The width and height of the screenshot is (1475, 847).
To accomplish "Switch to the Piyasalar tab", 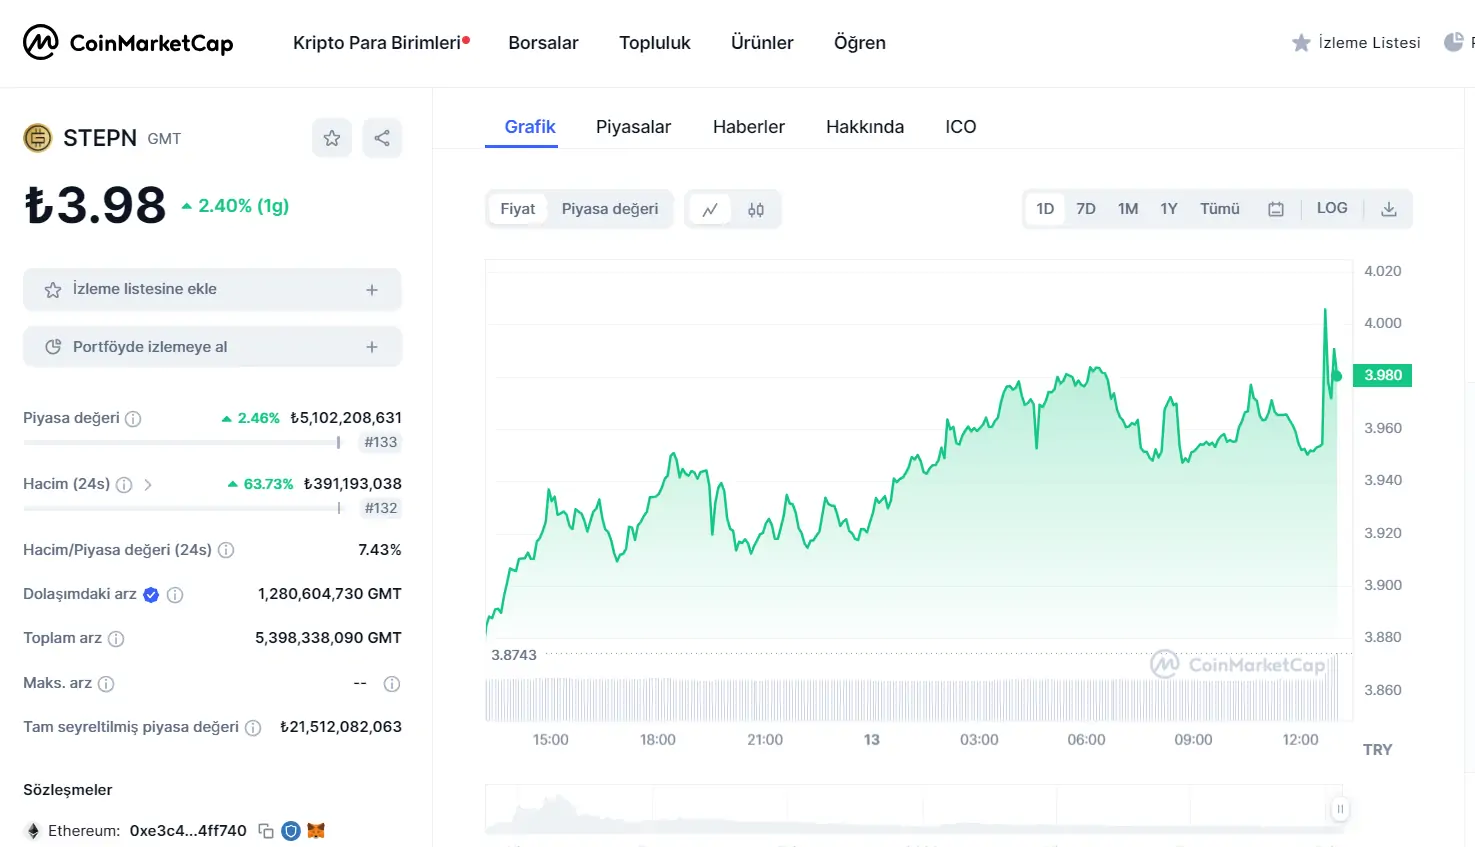I will click(633, 127).
